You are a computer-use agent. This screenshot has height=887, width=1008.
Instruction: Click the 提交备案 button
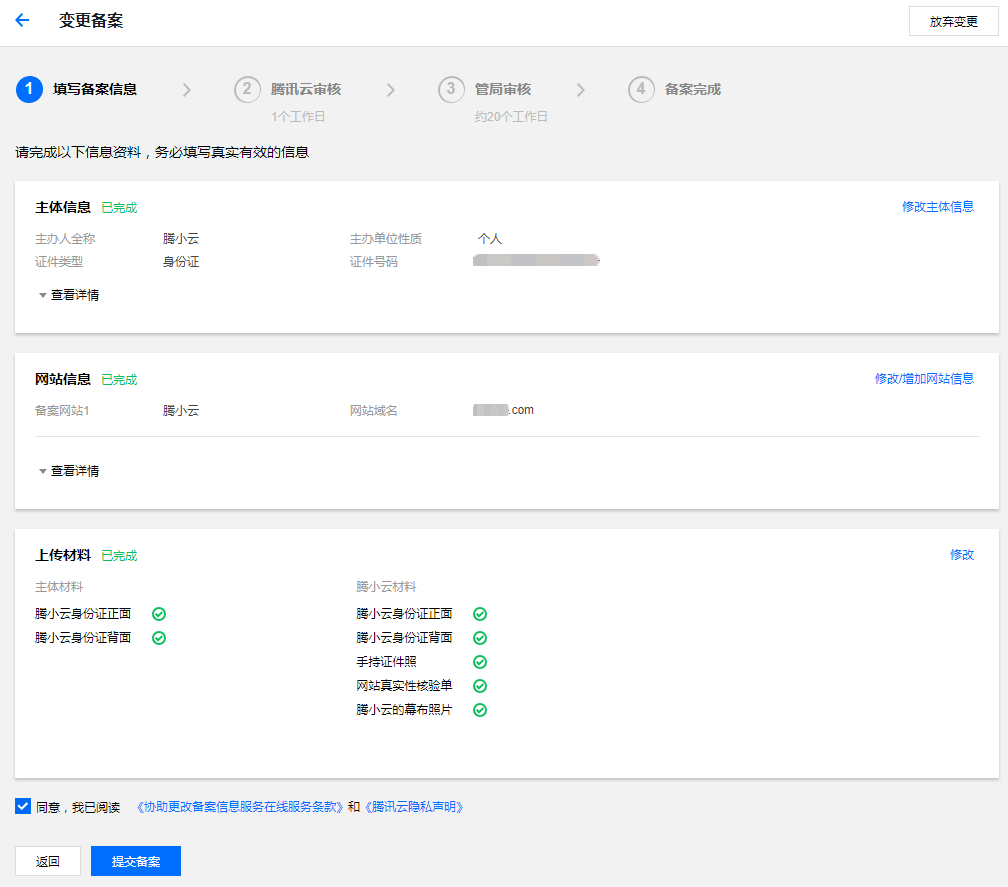(x=136, y=861)
